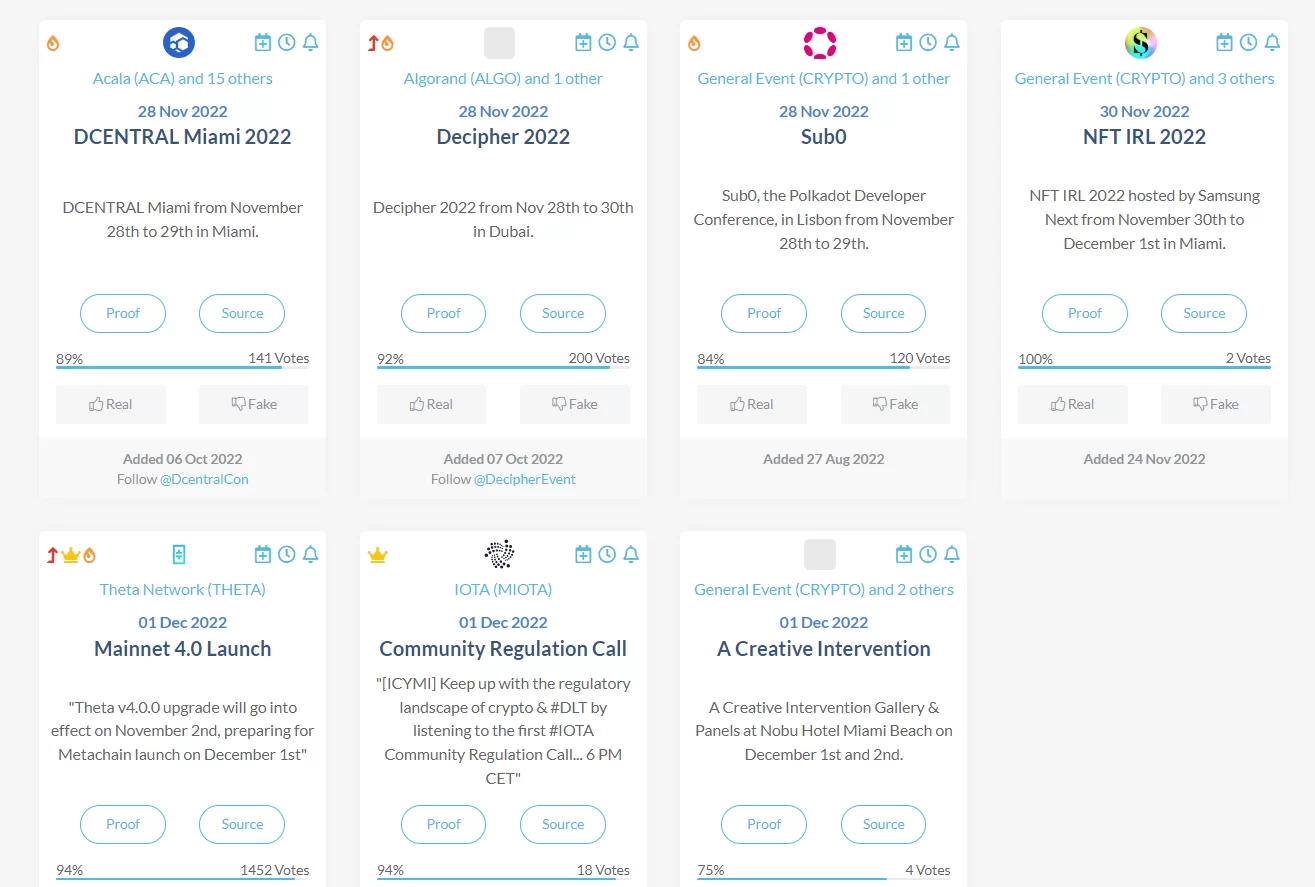Follow the @DecipherEvent link
The image size is (1315, 887).
coord(524,479)
